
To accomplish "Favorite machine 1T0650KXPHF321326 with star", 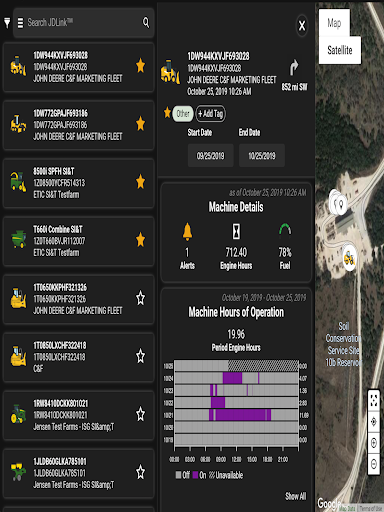I will (x=141, y=298).
